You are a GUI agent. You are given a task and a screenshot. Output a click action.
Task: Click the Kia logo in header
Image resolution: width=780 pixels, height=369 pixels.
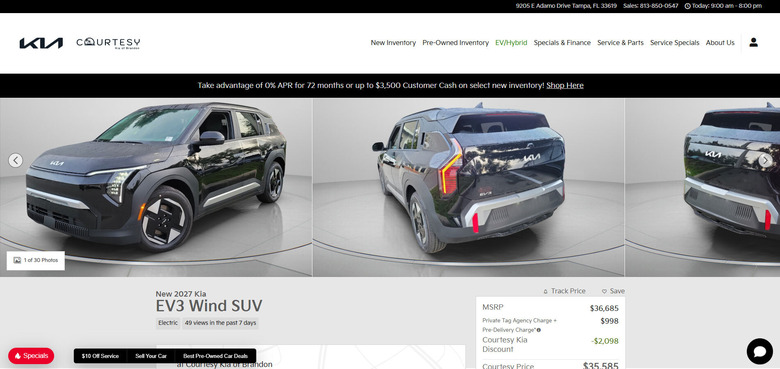(41, 43)
